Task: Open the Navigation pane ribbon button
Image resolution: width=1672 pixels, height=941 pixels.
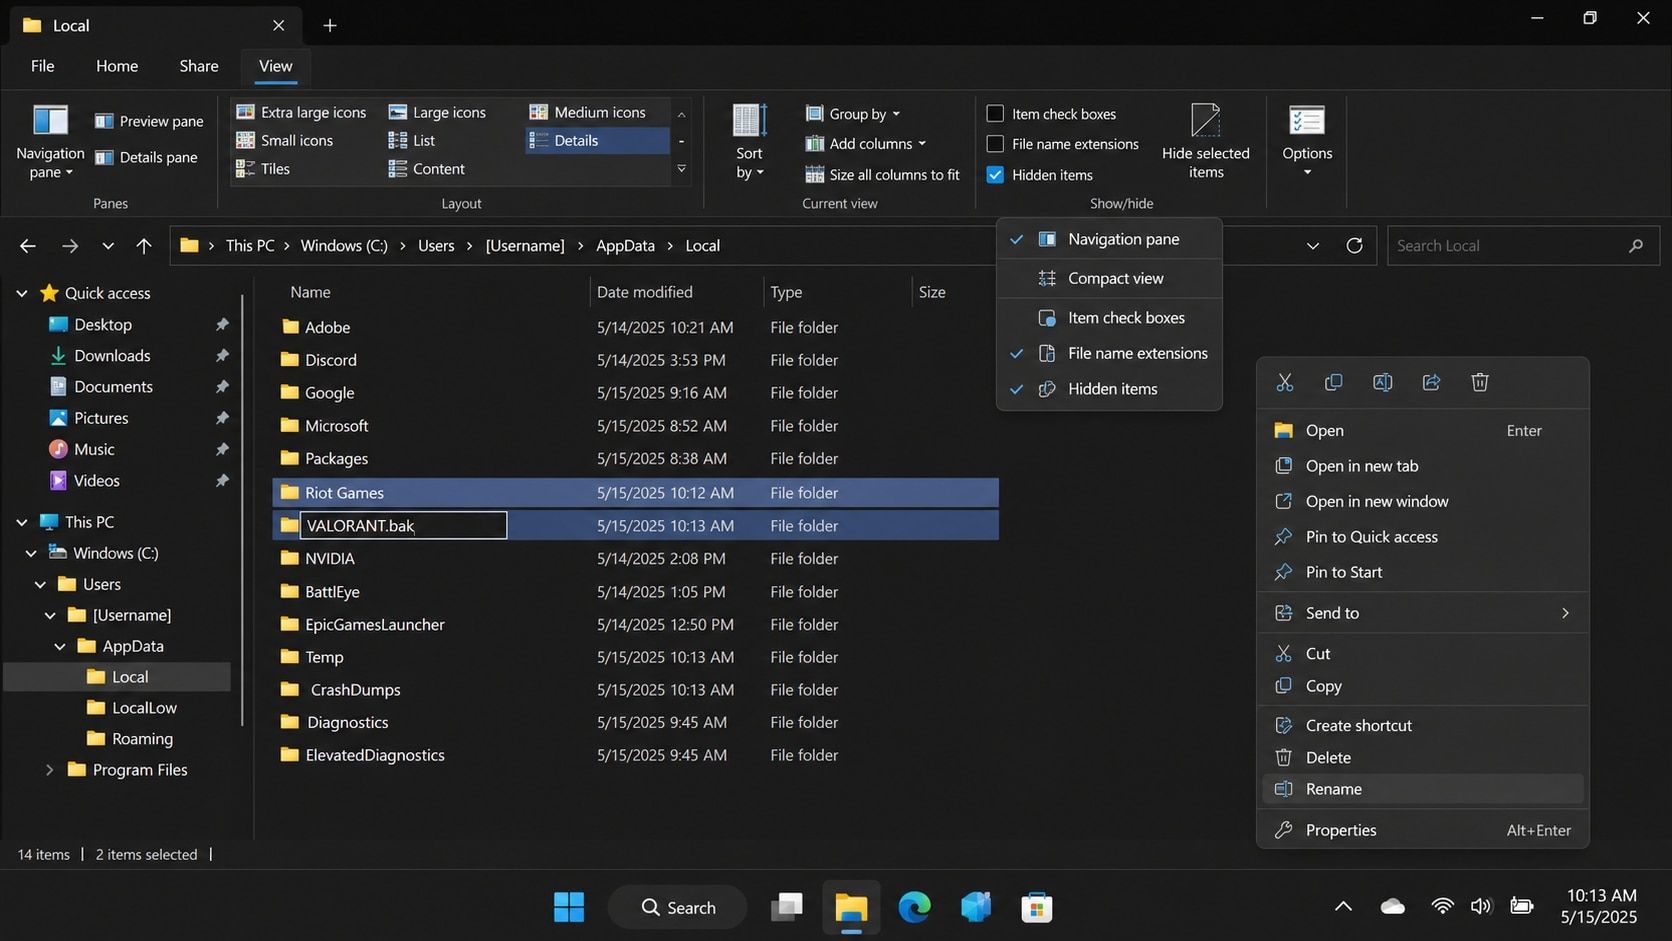Action: click(50, 141)
